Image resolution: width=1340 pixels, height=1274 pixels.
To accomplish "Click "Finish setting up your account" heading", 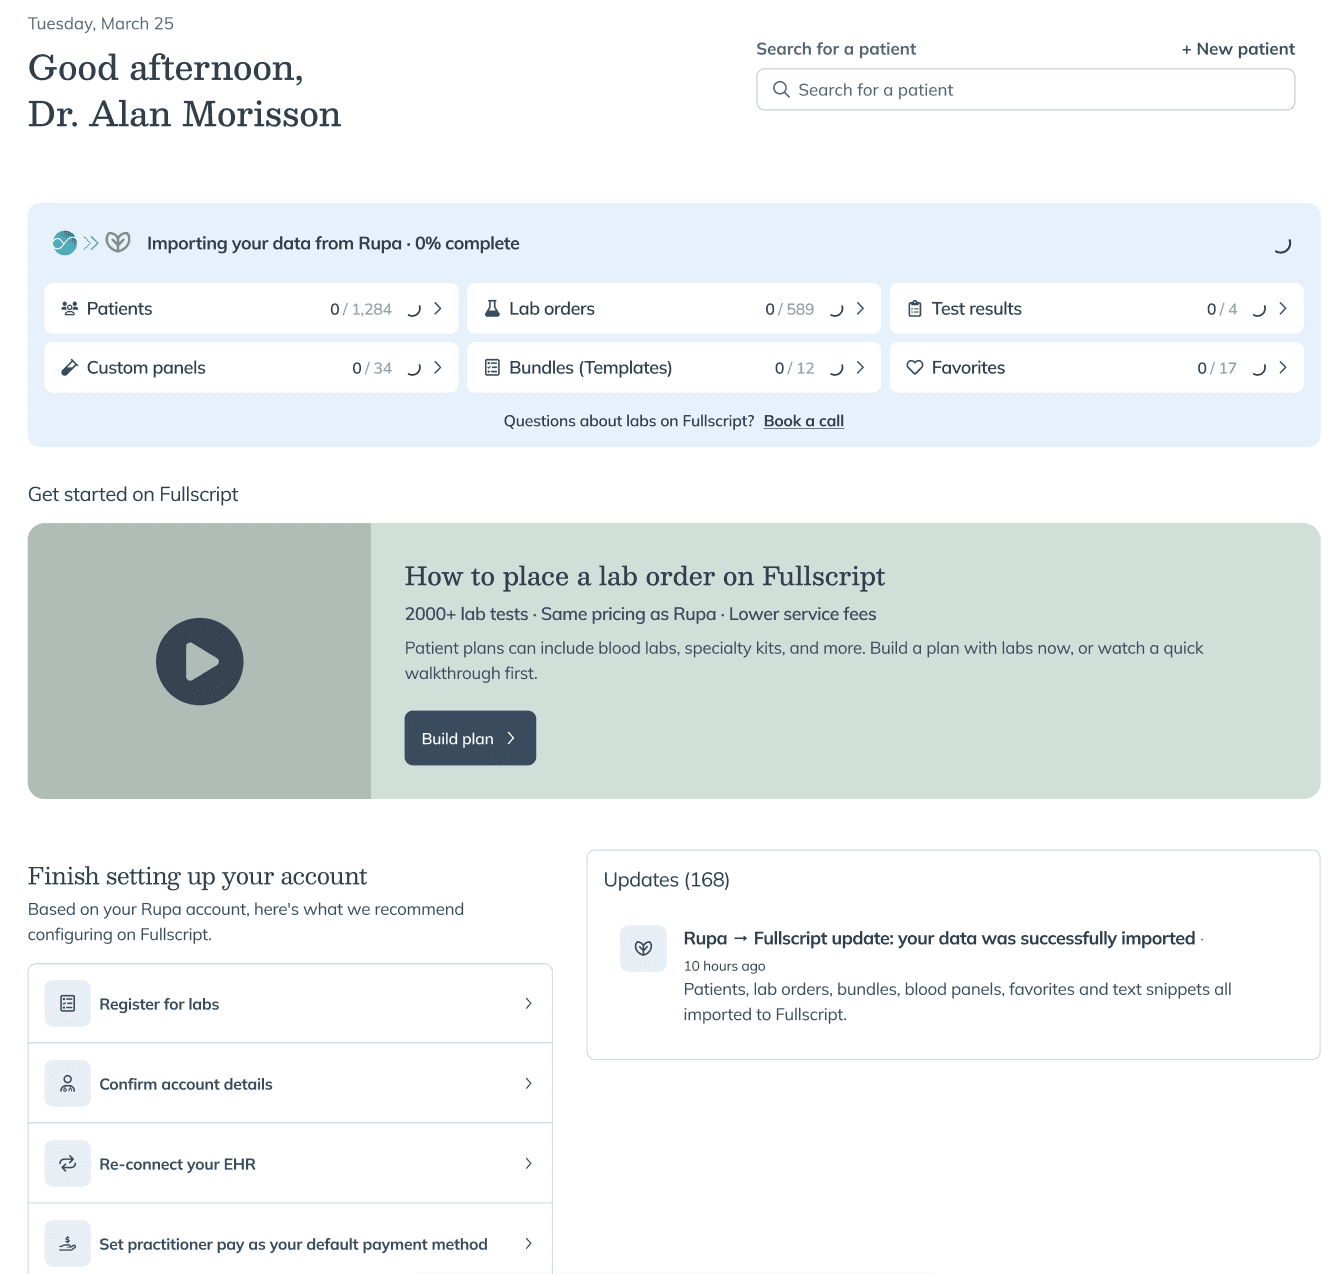I will point(198,876).
